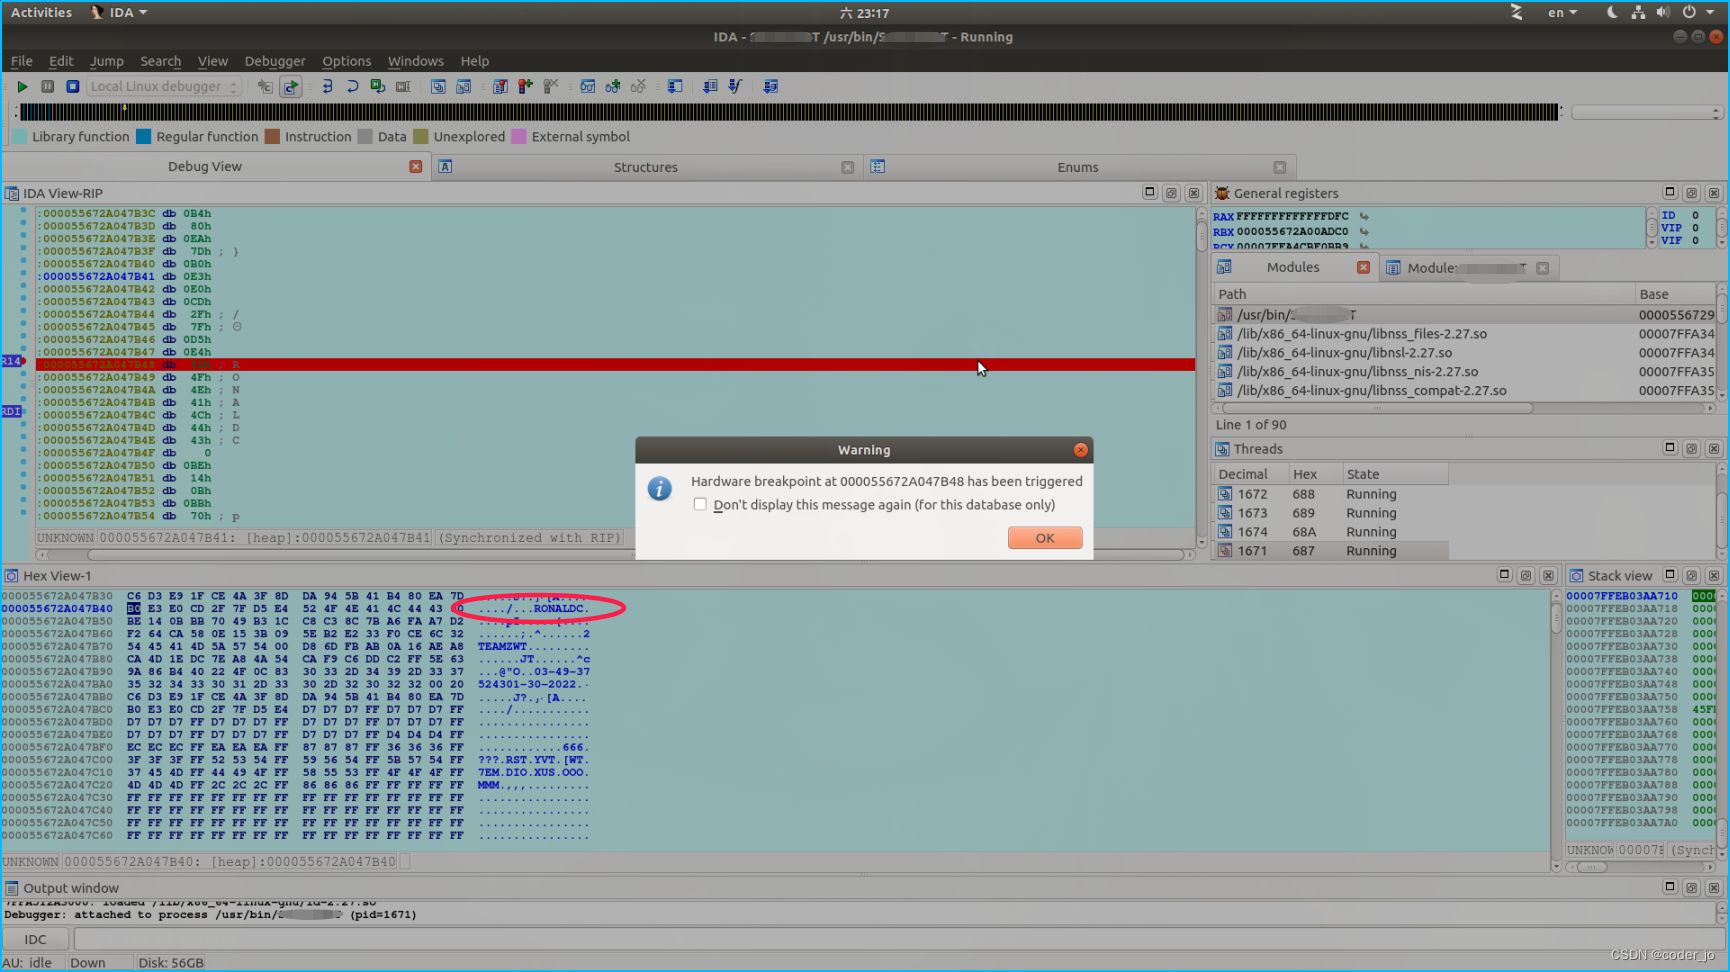The width and height of the screenshot is (1730, 972).
Task: Click the Step over toolbar icon
Action: point(352,87)
